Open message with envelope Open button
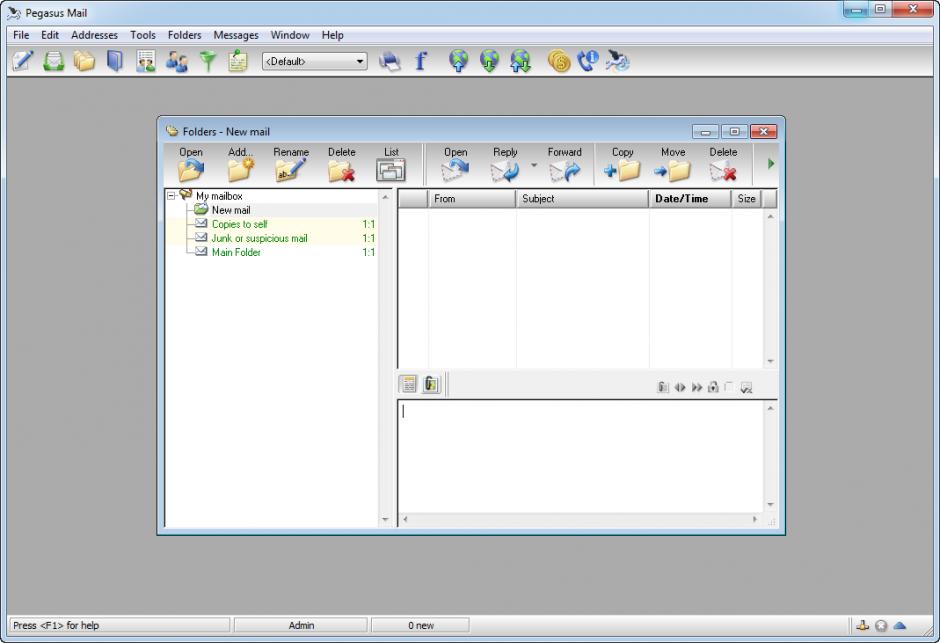This screenshot has height=643, width=940. (x=455, y=164)
